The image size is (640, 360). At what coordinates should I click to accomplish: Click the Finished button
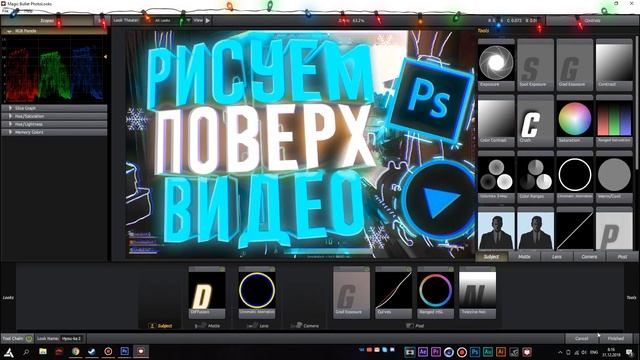tap(616, 339)
